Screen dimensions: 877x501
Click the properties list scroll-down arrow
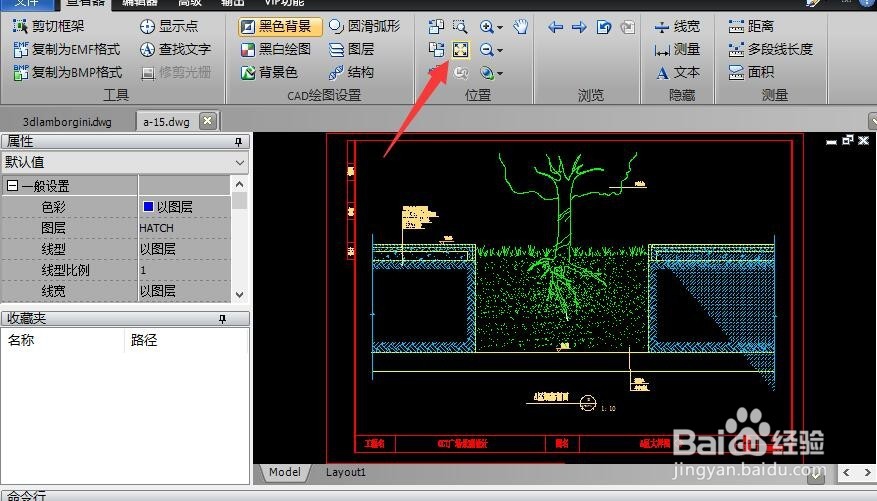[x=239, y=295]
